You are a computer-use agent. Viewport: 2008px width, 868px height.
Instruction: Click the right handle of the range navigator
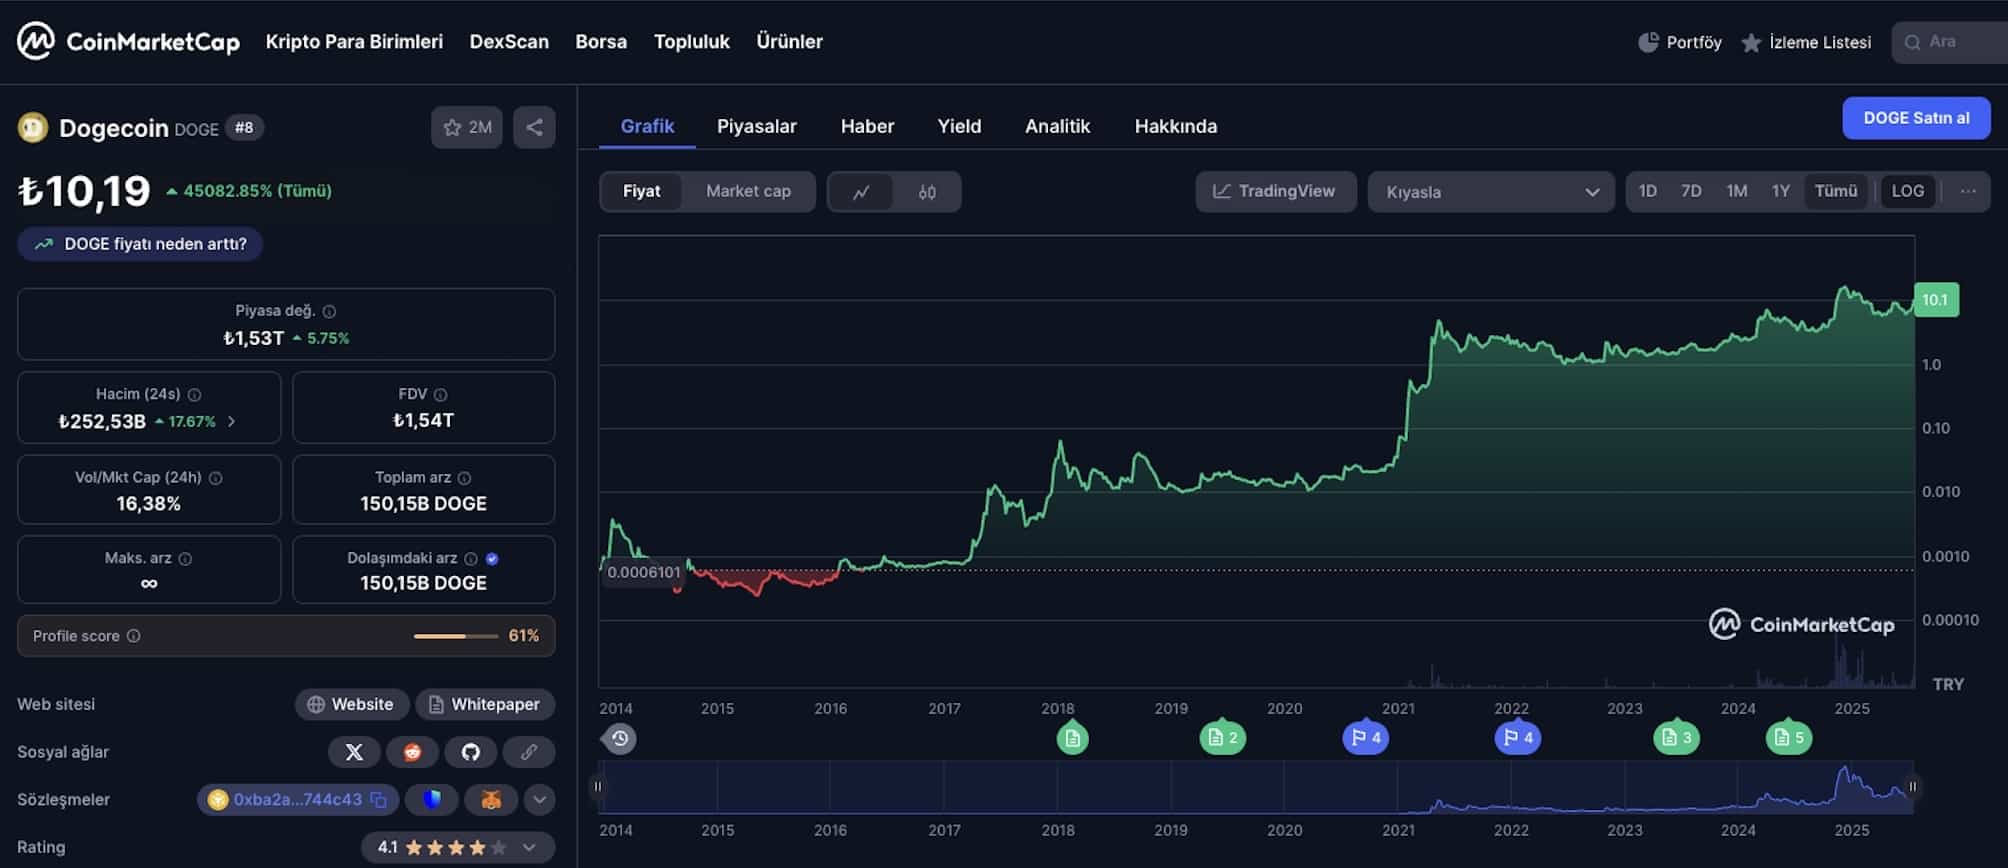1912,787
